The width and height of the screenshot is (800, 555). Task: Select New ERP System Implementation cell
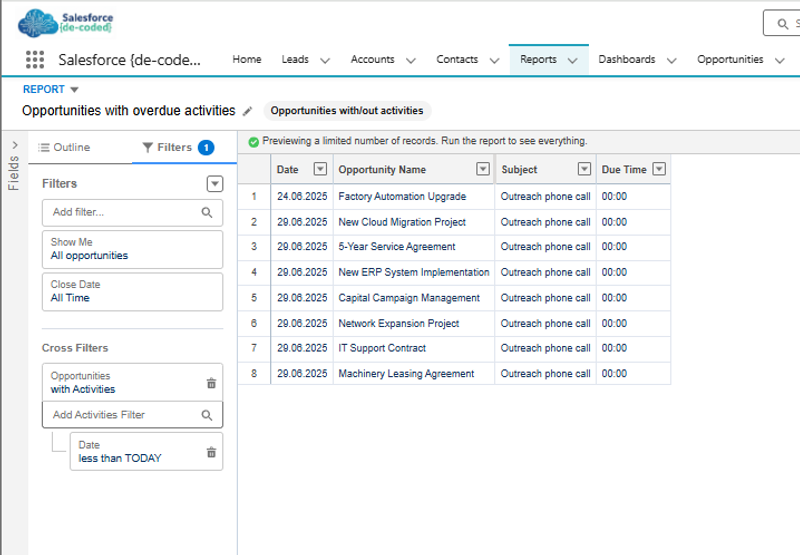[x=414, y=272]
